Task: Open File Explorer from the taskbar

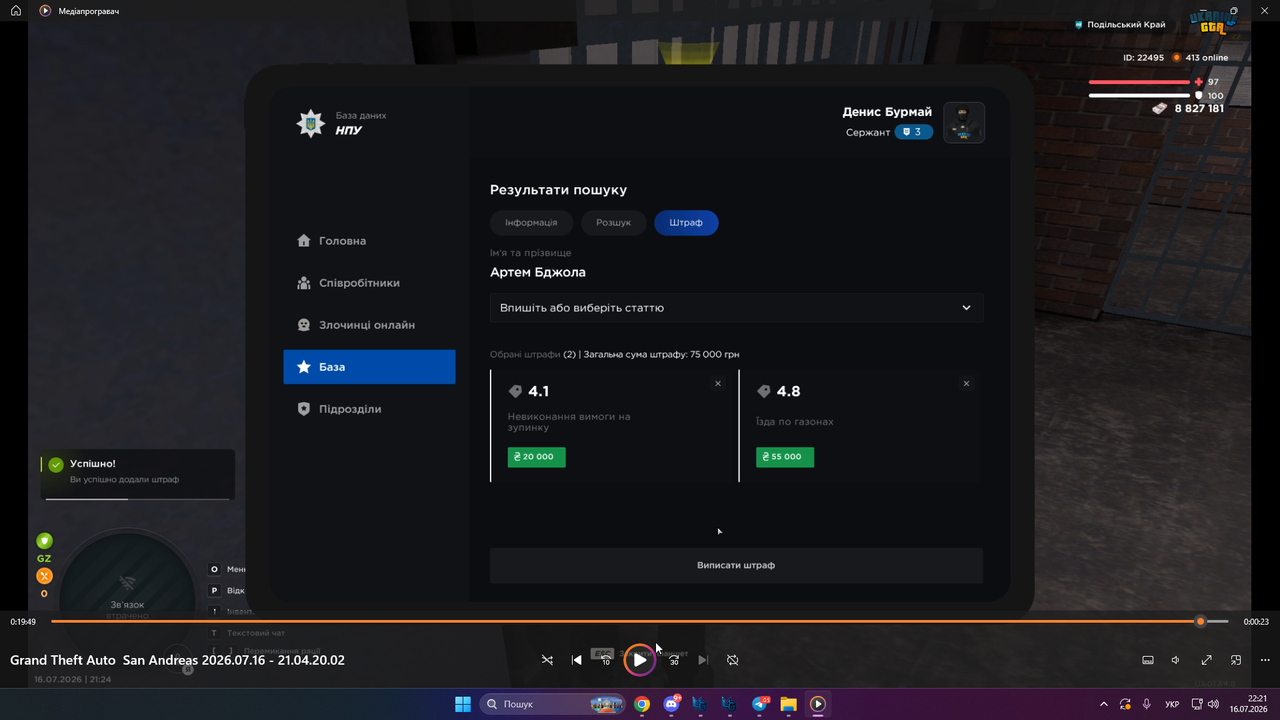Action: tap(788, 704)
